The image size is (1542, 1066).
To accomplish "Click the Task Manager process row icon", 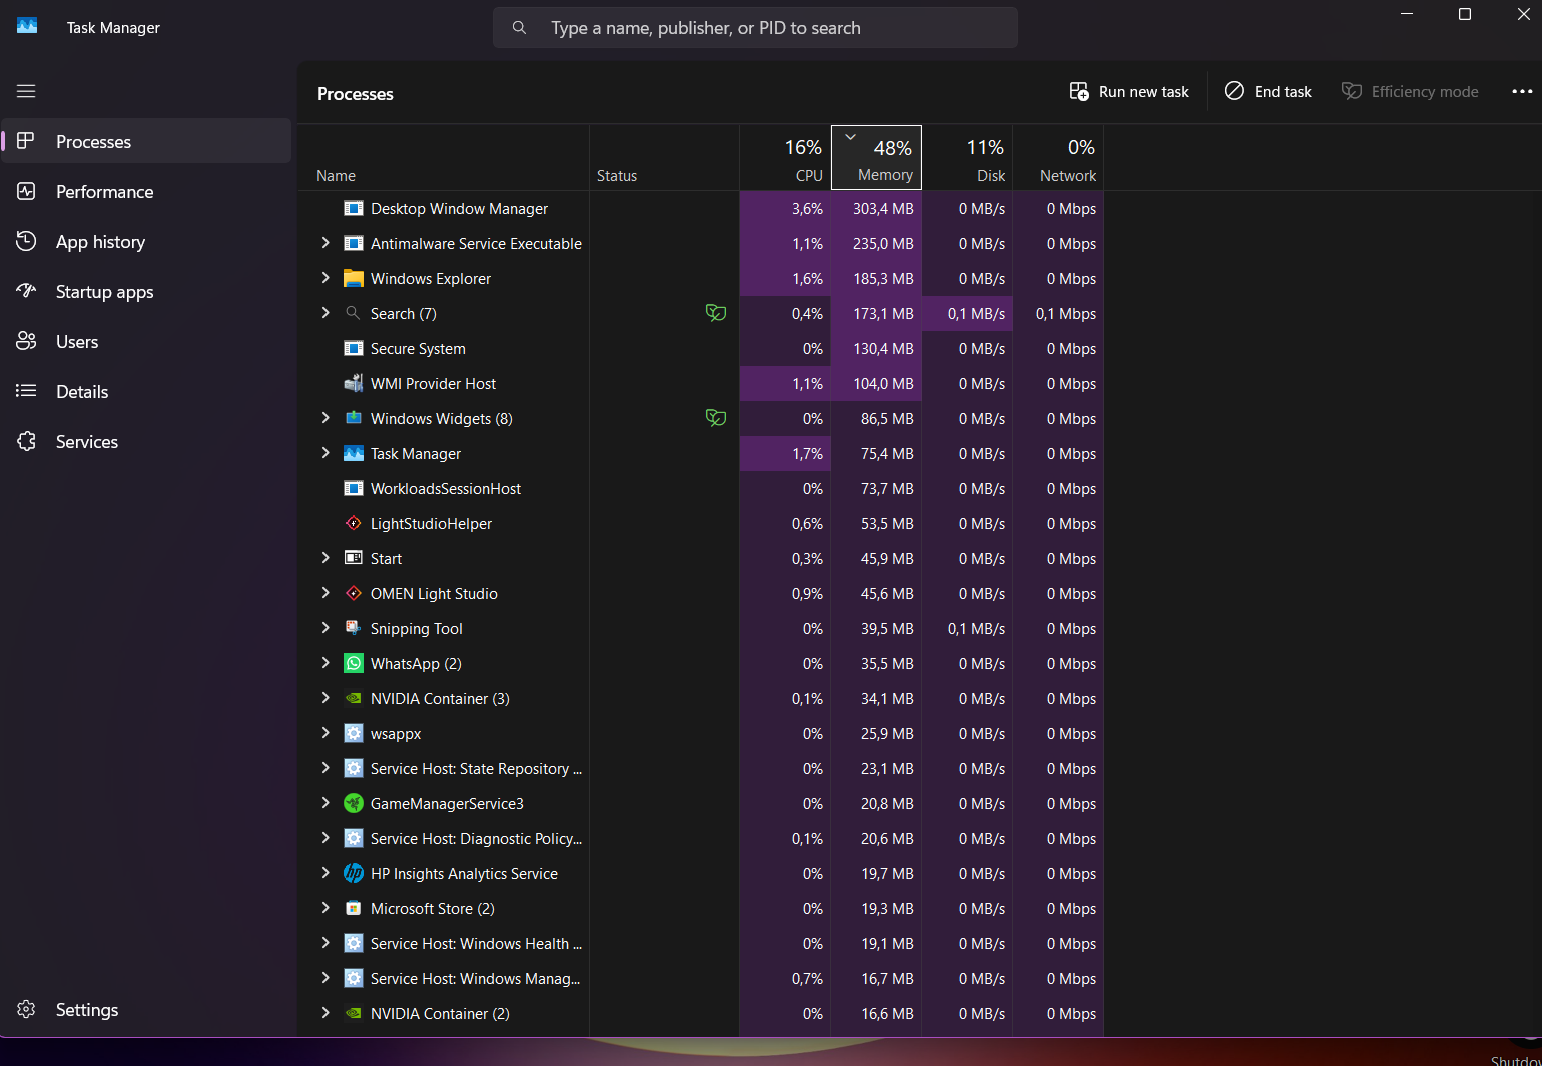I will (354, 453).
